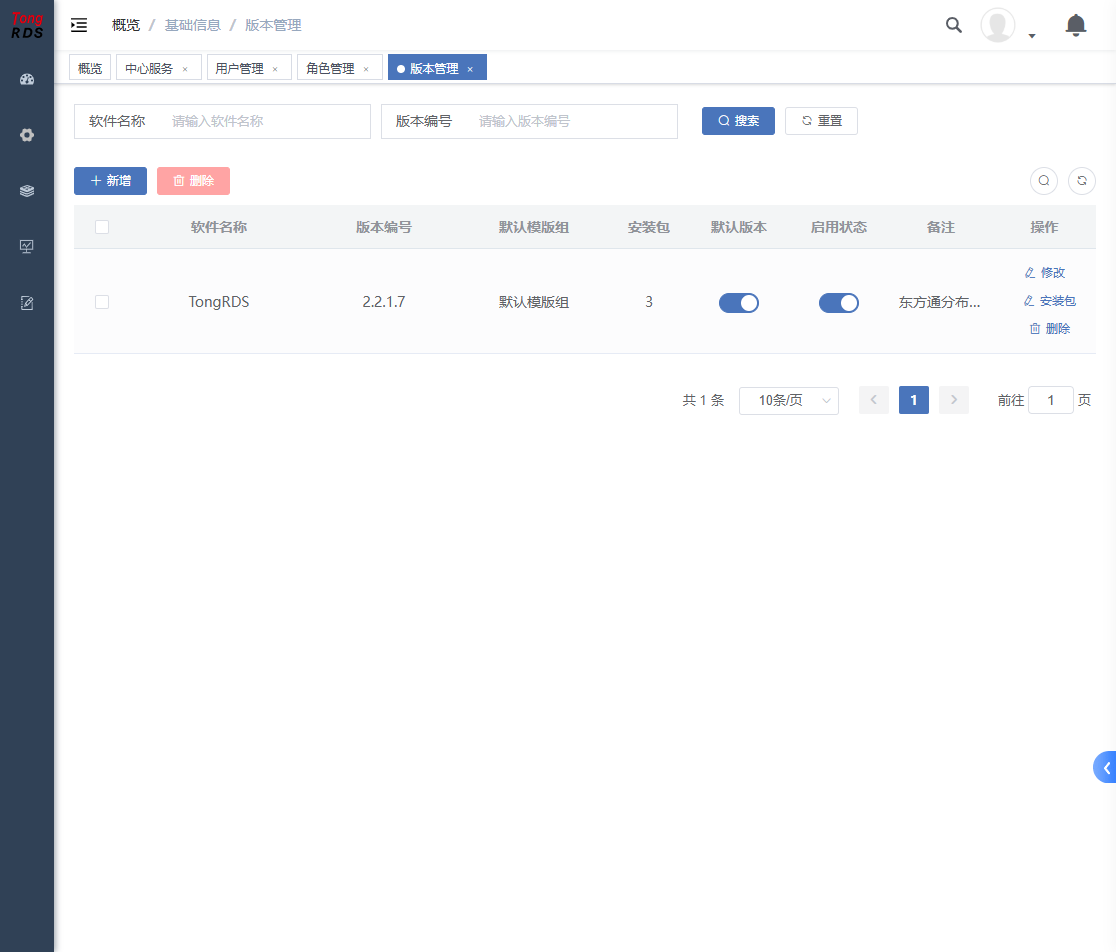Click the 软件名称 column header
The image size is (1116, 952).
219,227
